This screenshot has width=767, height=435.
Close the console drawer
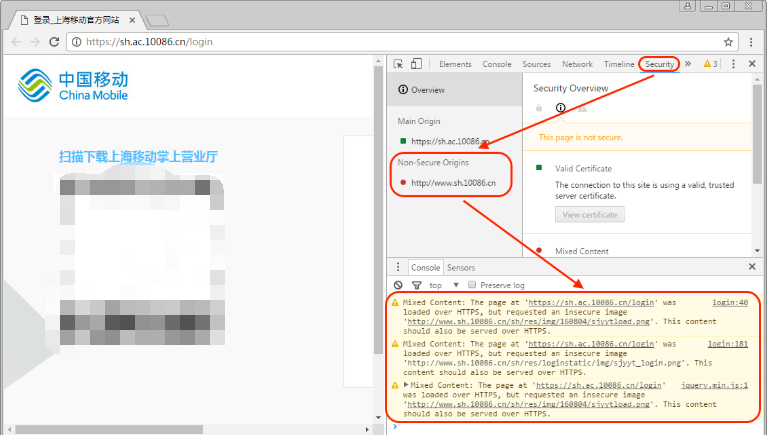(752, 267)
